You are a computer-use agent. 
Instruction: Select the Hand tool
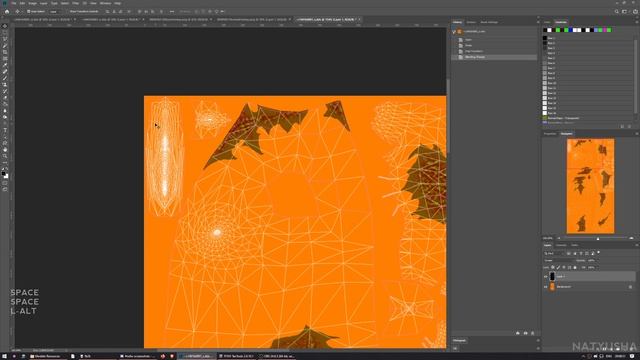click(5, 150)
